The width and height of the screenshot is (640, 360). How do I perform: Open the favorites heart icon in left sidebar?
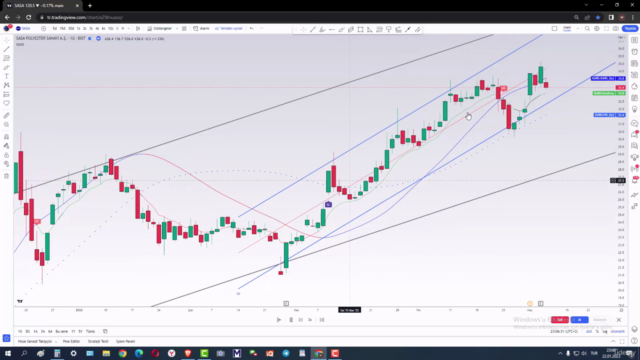7,103
